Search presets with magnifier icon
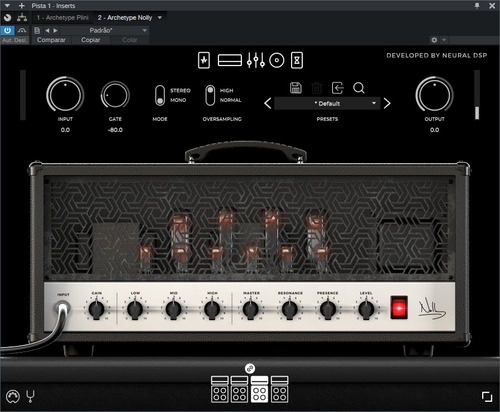The image size is (500, 412). [x=359, y=88]
